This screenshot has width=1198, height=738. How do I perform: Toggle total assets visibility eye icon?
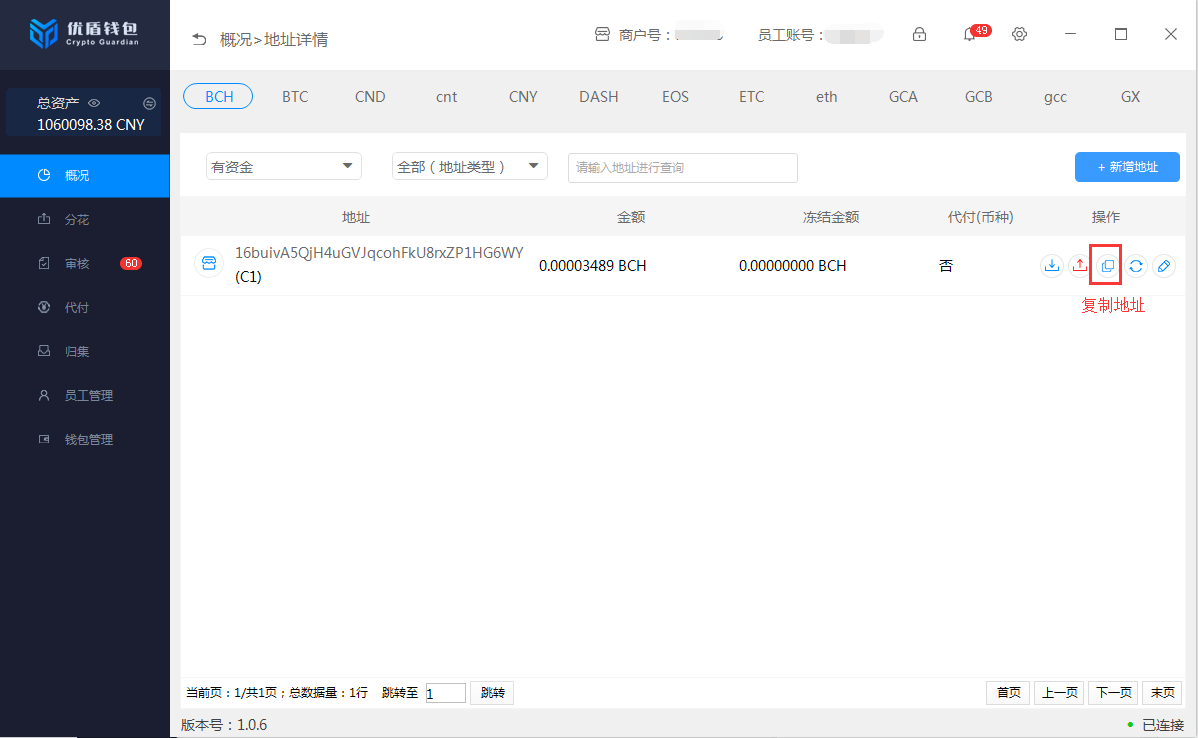point(94,103)
